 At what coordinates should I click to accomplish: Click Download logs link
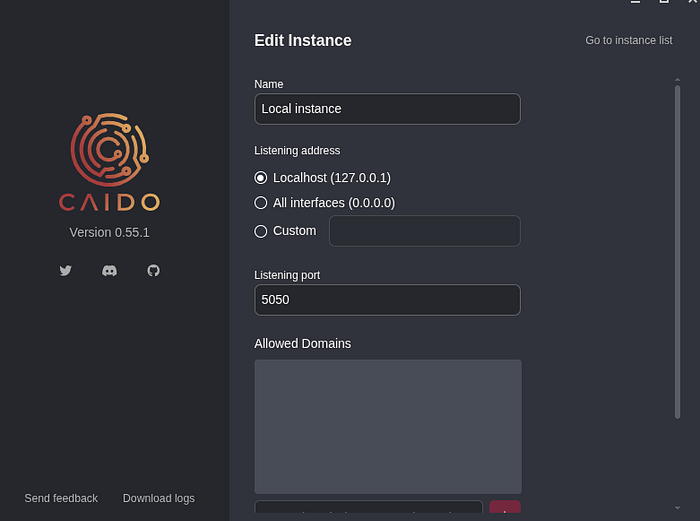tap(158, 498)
